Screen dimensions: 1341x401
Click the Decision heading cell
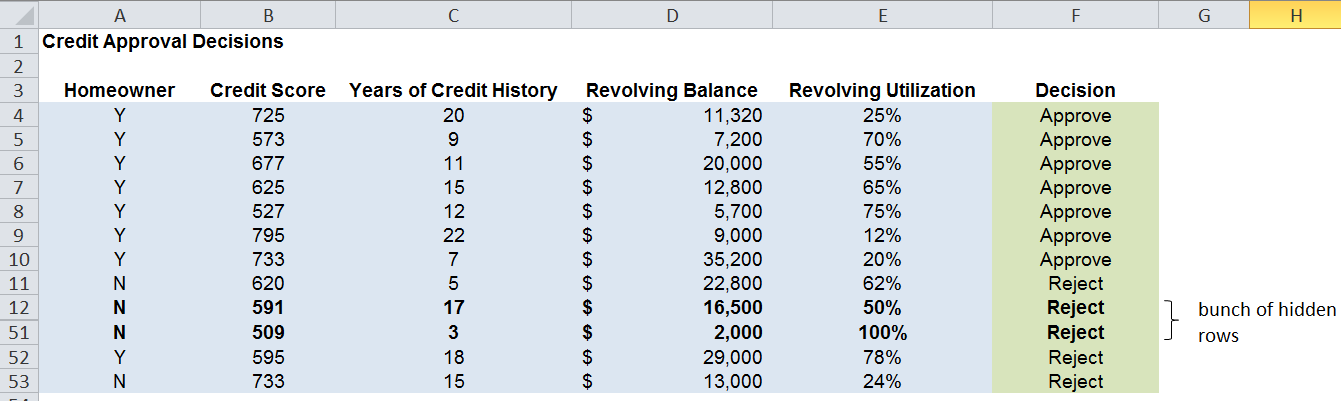click(1075, 90)
